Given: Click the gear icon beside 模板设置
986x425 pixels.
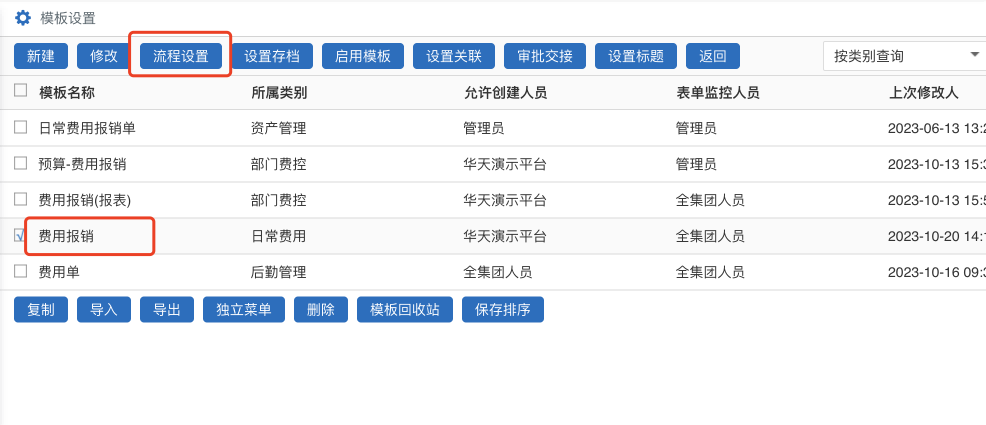Looking at the screenshot, I should pyautogui.click(x=23, y=17).
